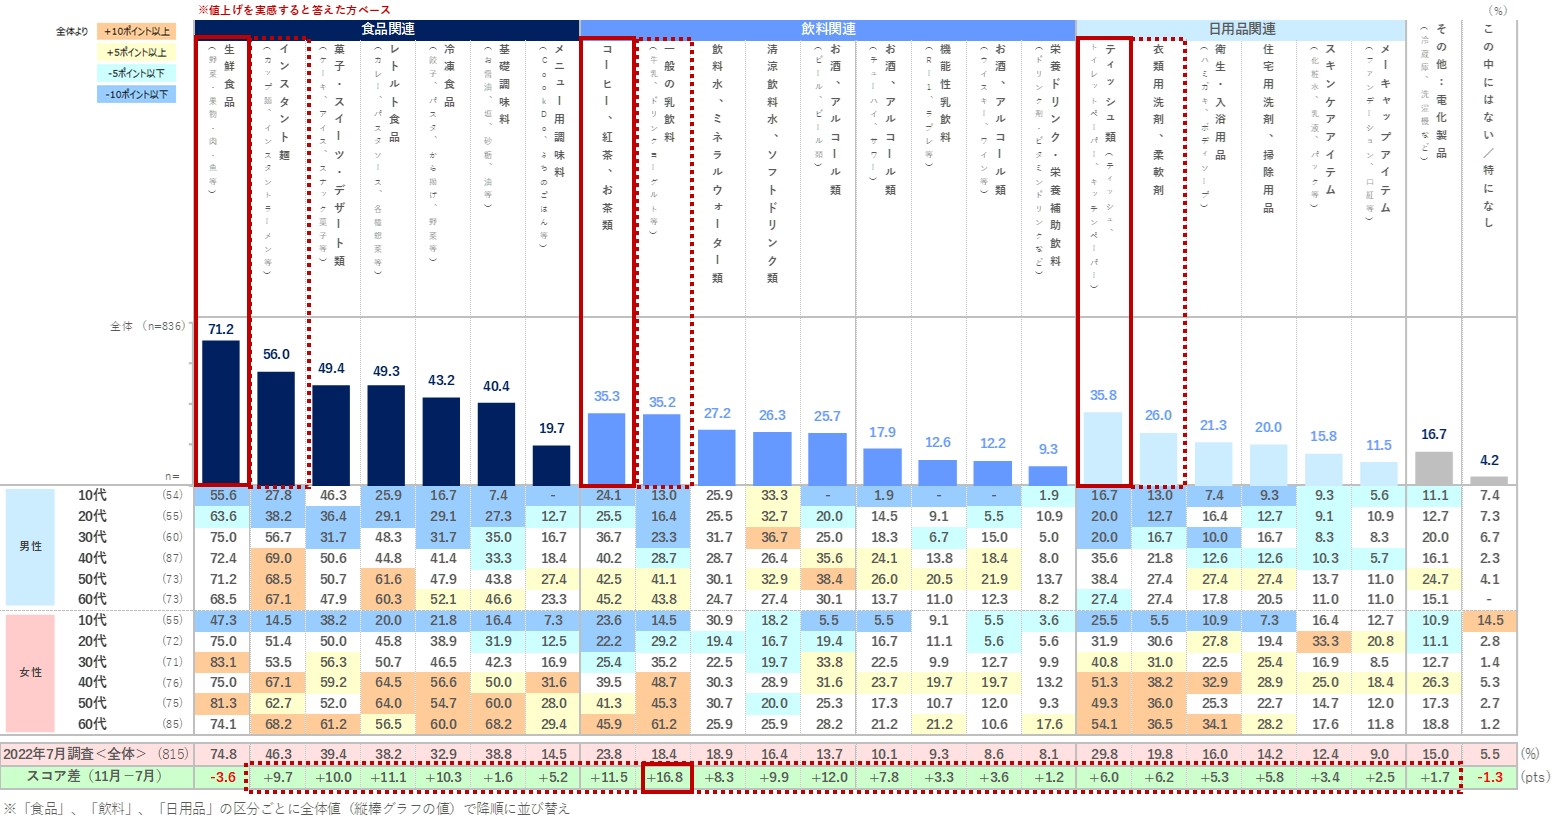1555x823 pixels.
Task: Click the gray その他 bar showing 16.7
Action: (1433, 468)
